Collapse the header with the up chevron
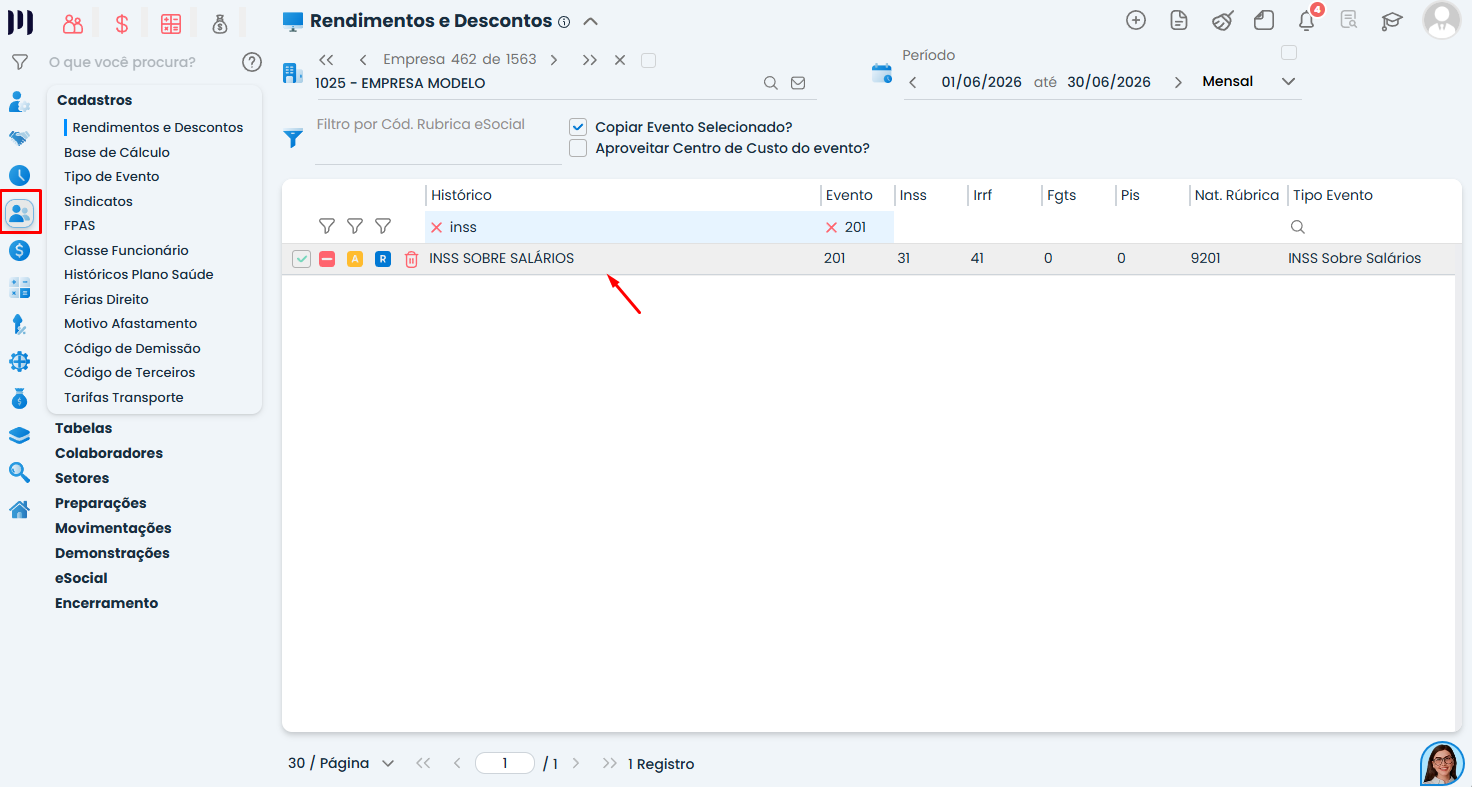Viewport: 1472px width, 787px height. tap(590, 21)
